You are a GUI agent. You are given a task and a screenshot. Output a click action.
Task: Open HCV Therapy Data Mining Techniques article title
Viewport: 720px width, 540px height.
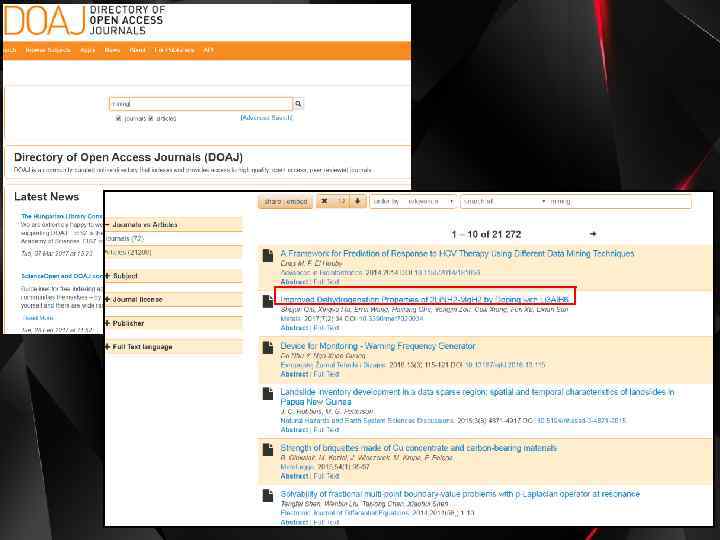coord(457,253)
